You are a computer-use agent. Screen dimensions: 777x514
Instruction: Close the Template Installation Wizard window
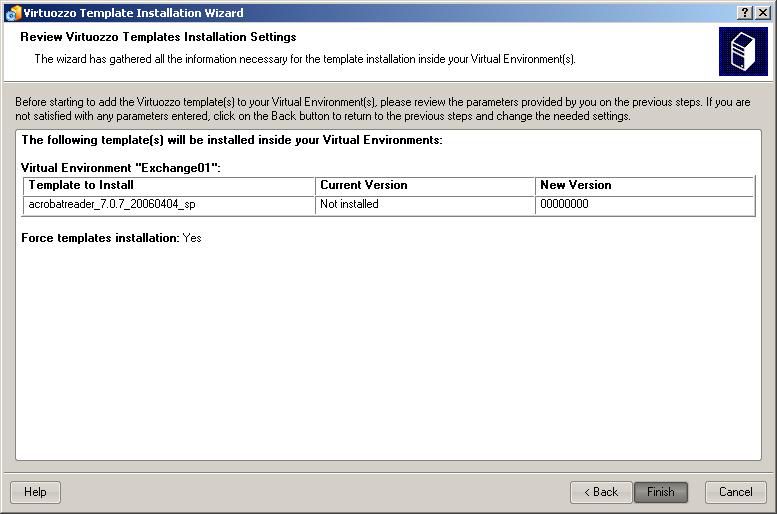coord(763,13)
